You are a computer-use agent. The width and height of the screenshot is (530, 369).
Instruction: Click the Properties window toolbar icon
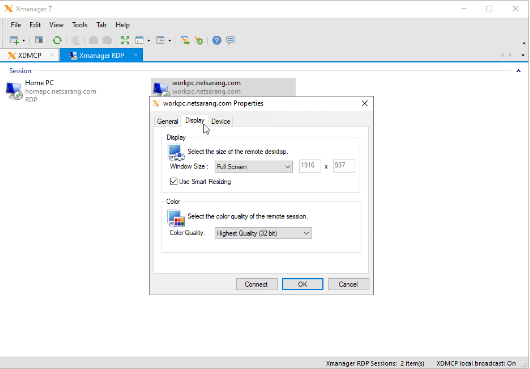coord(39,40)
